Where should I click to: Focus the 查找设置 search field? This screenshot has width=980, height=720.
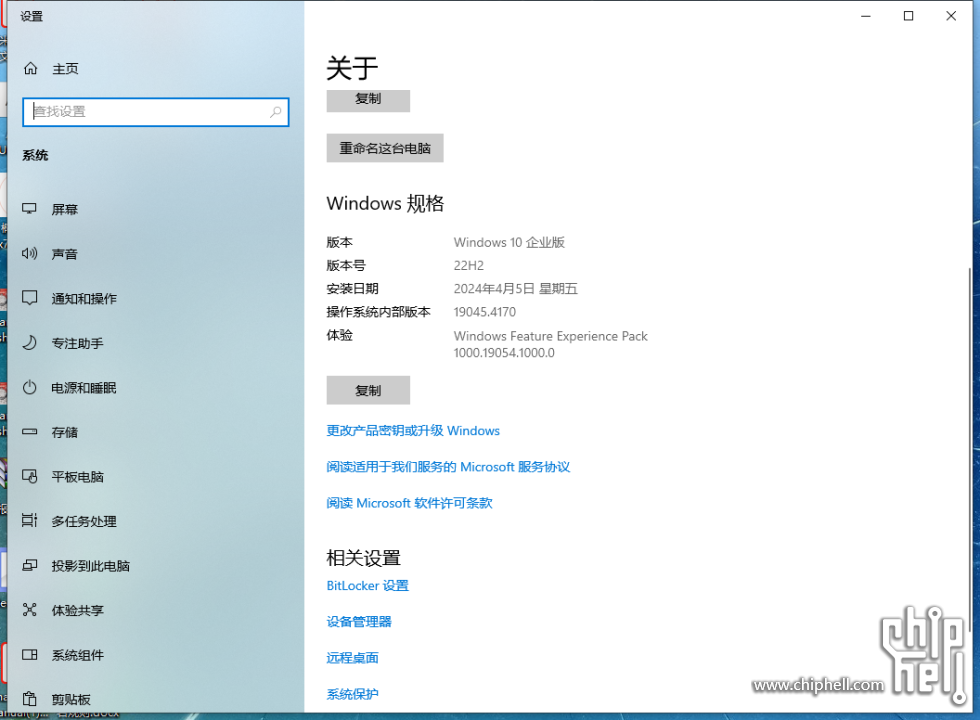coord(155,112)
